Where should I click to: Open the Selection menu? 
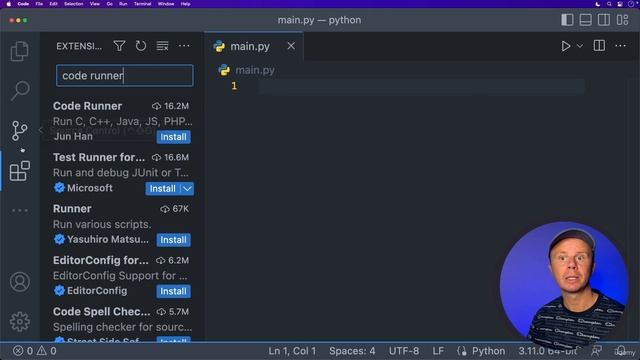point(73,4)
